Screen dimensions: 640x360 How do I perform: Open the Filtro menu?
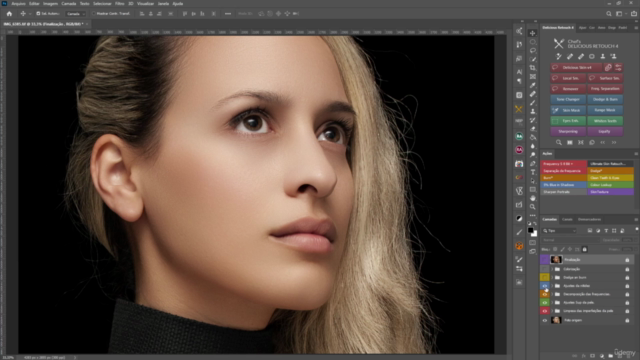(x=120, y=4)
